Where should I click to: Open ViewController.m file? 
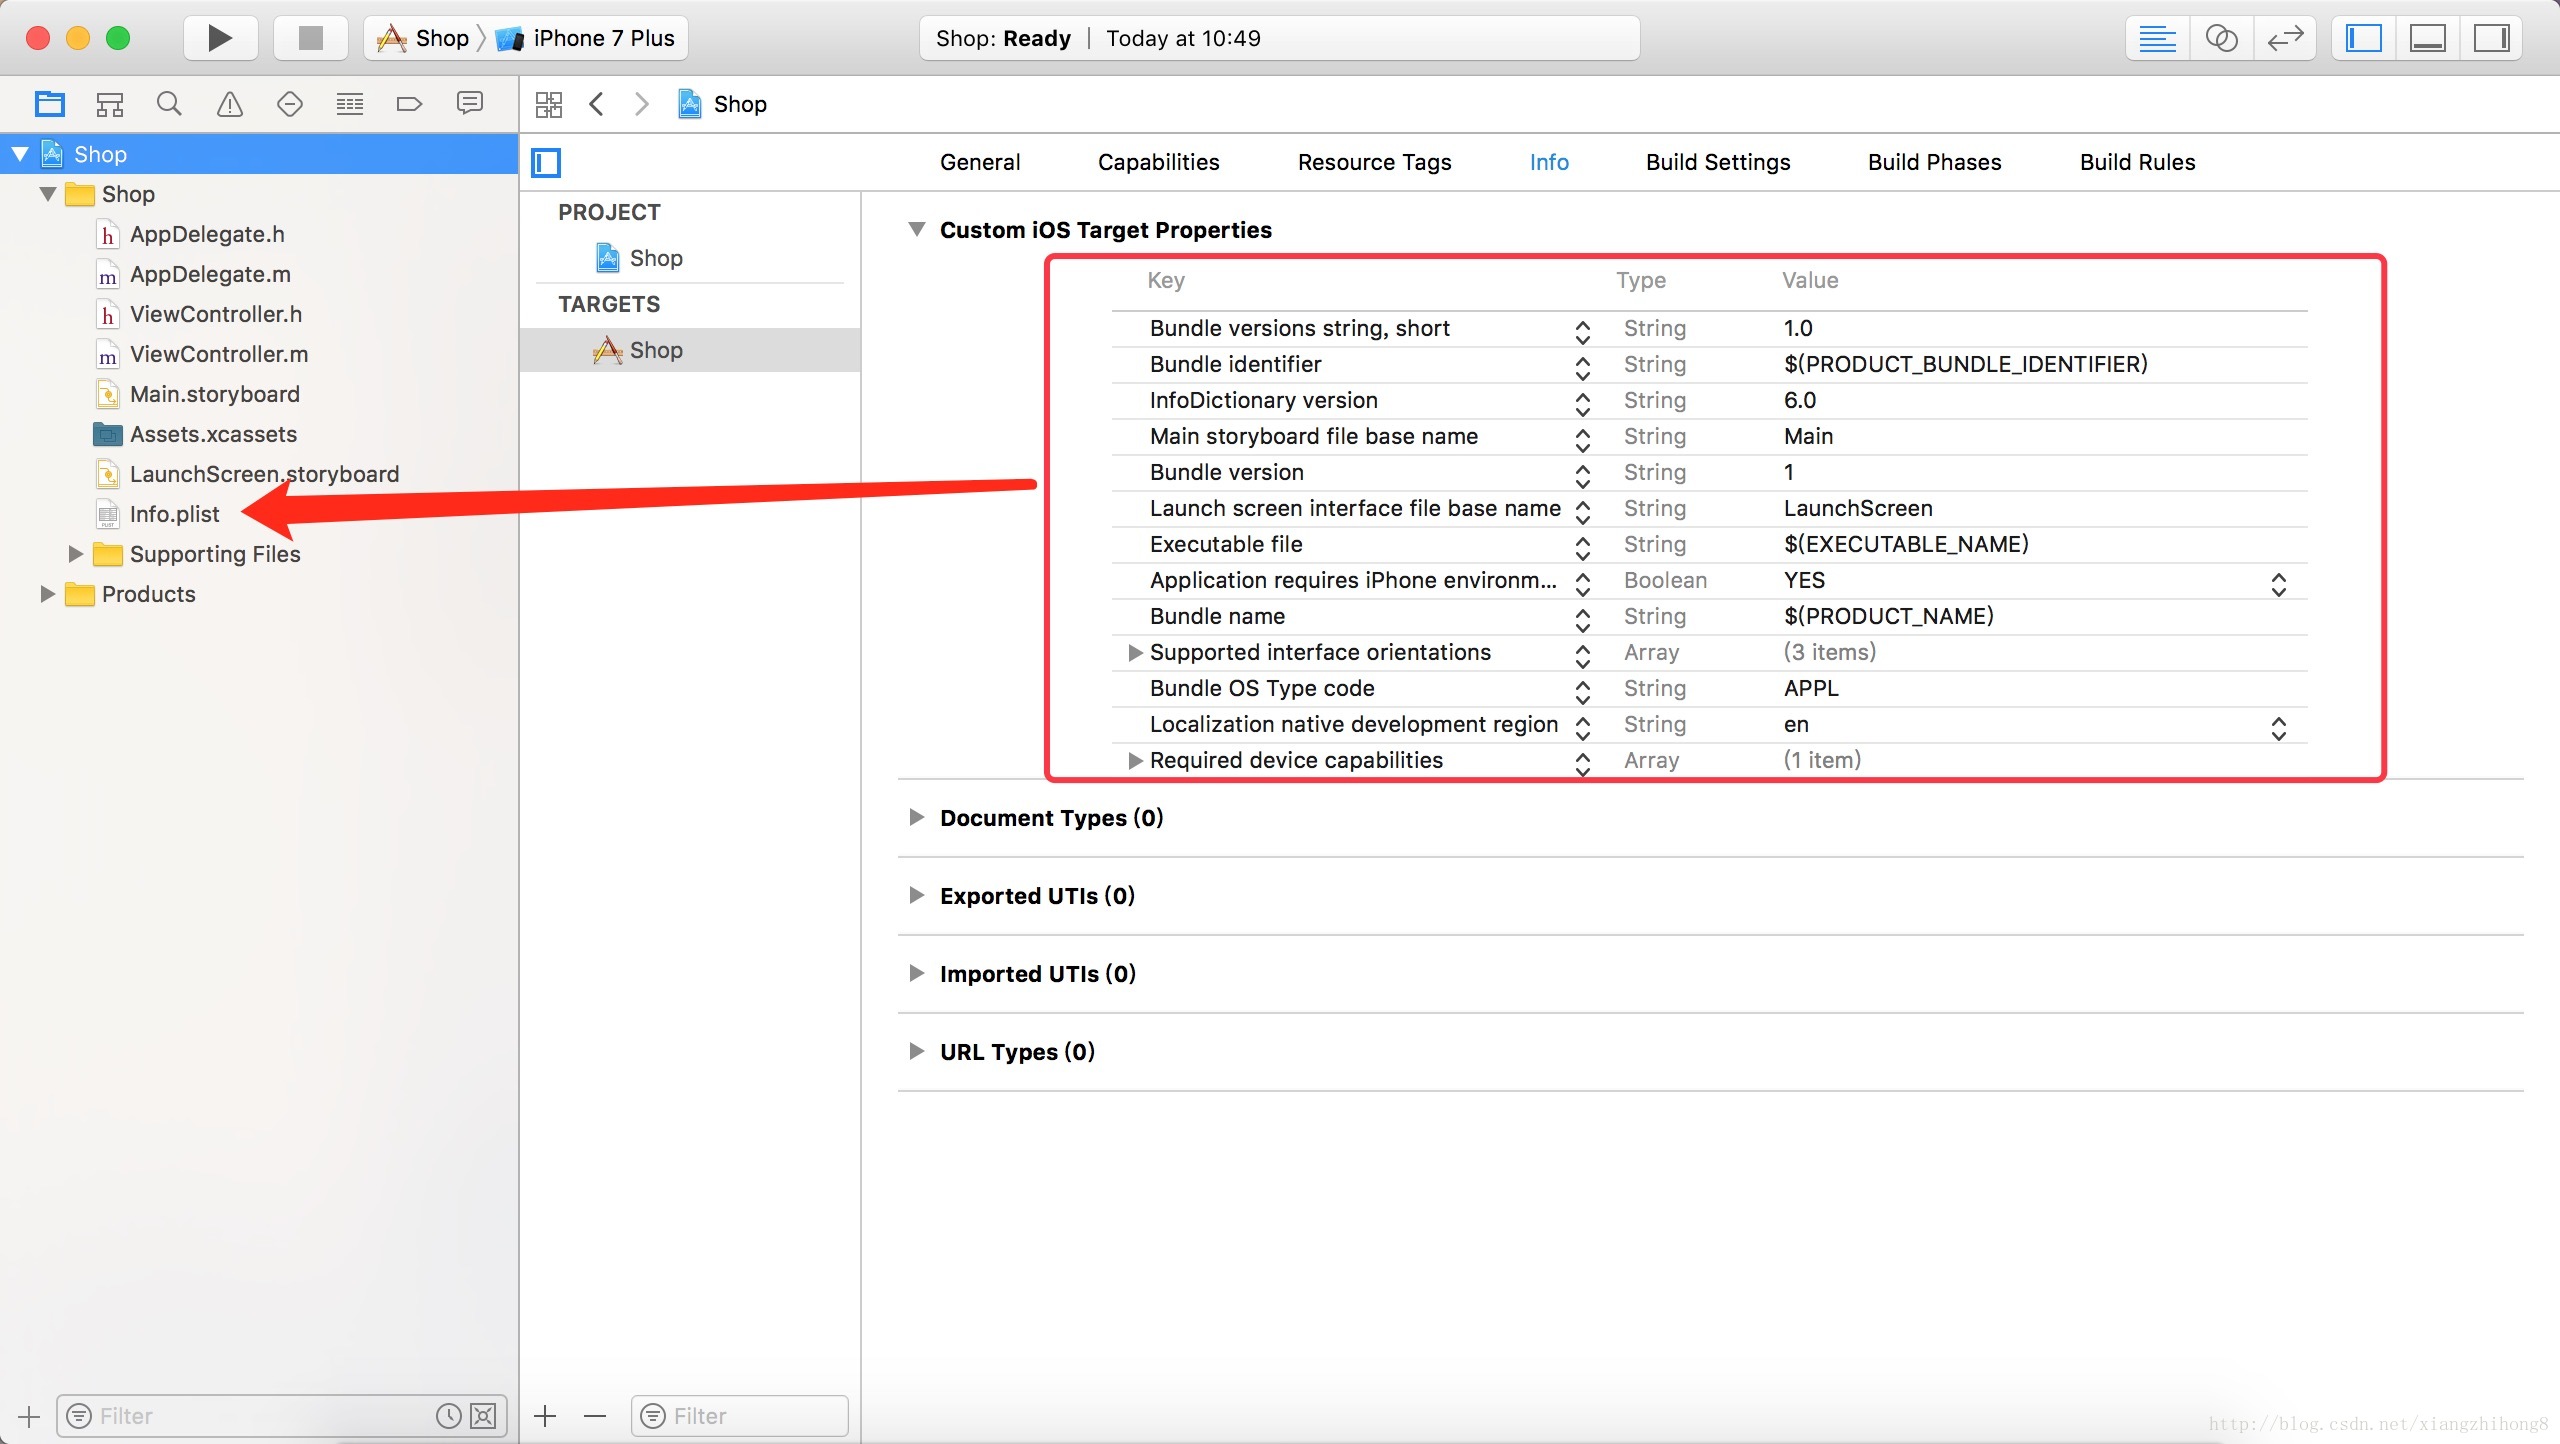[219, 354]
